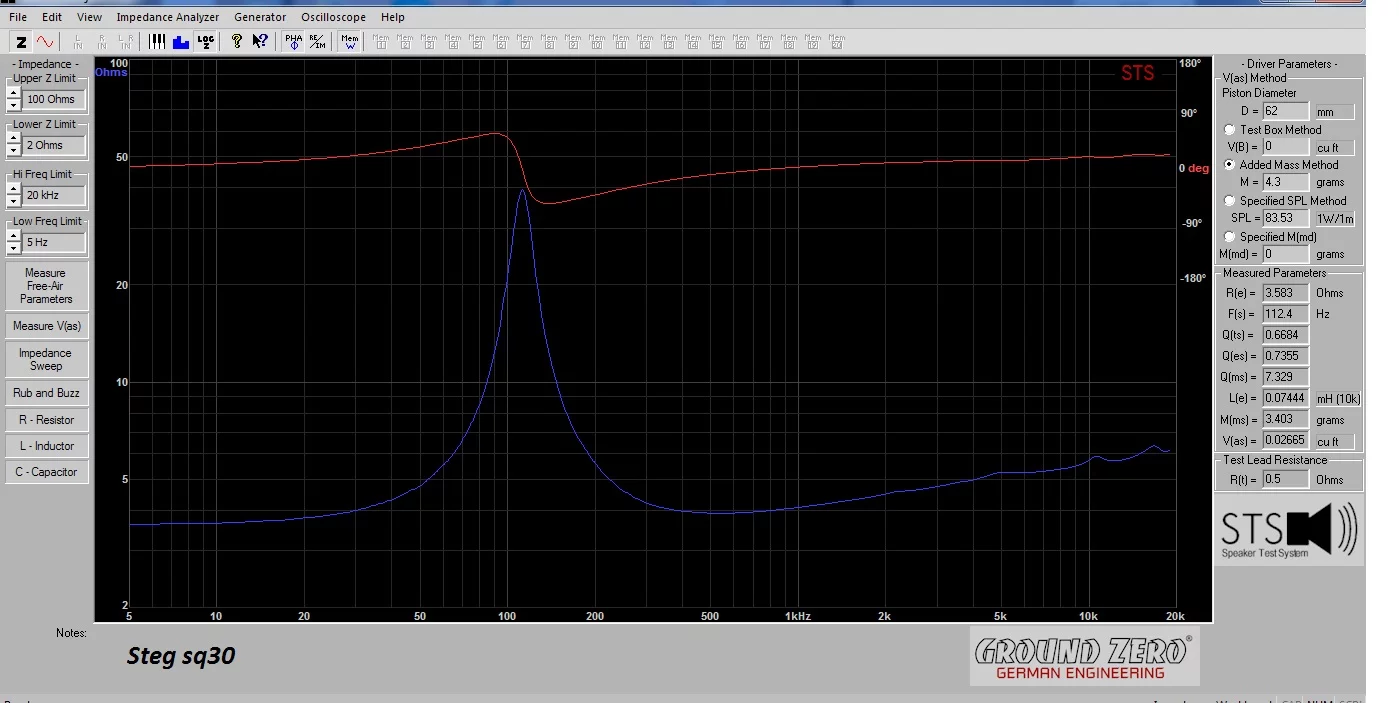Select the Z impedance mode icon

pos(21,42)
